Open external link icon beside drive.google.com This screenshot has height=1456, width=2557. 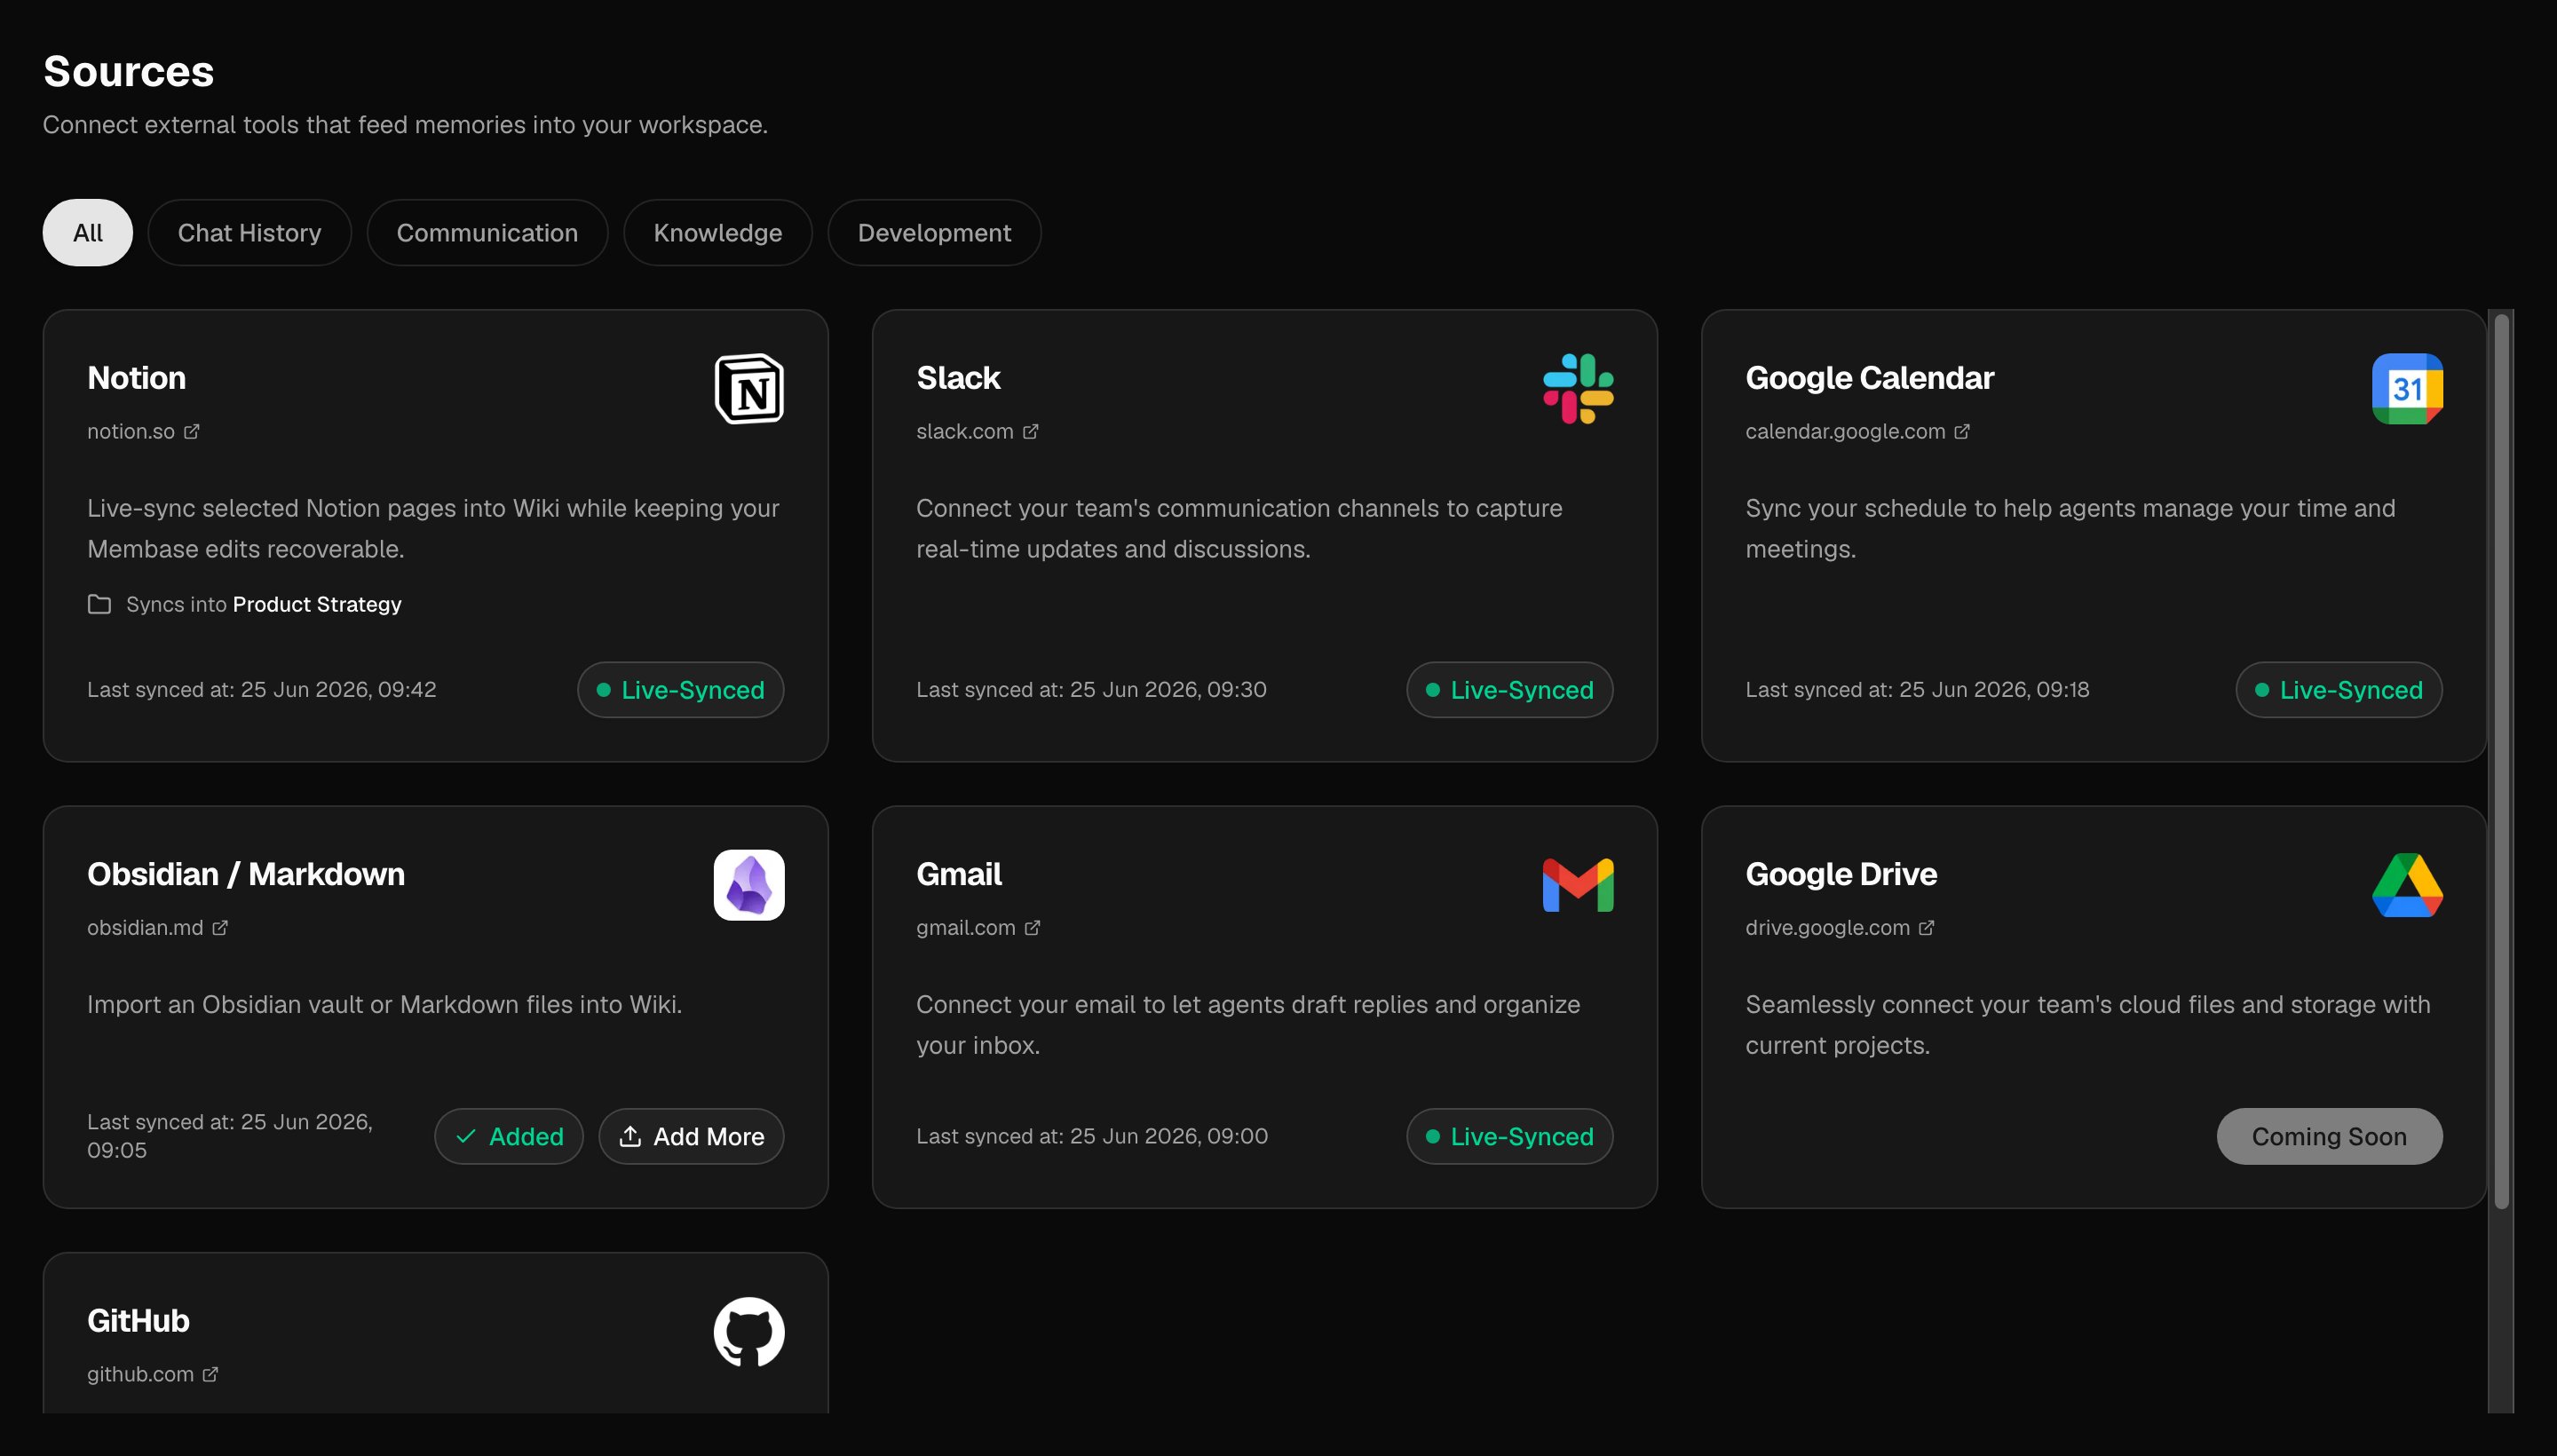(x=1927, y=927)
